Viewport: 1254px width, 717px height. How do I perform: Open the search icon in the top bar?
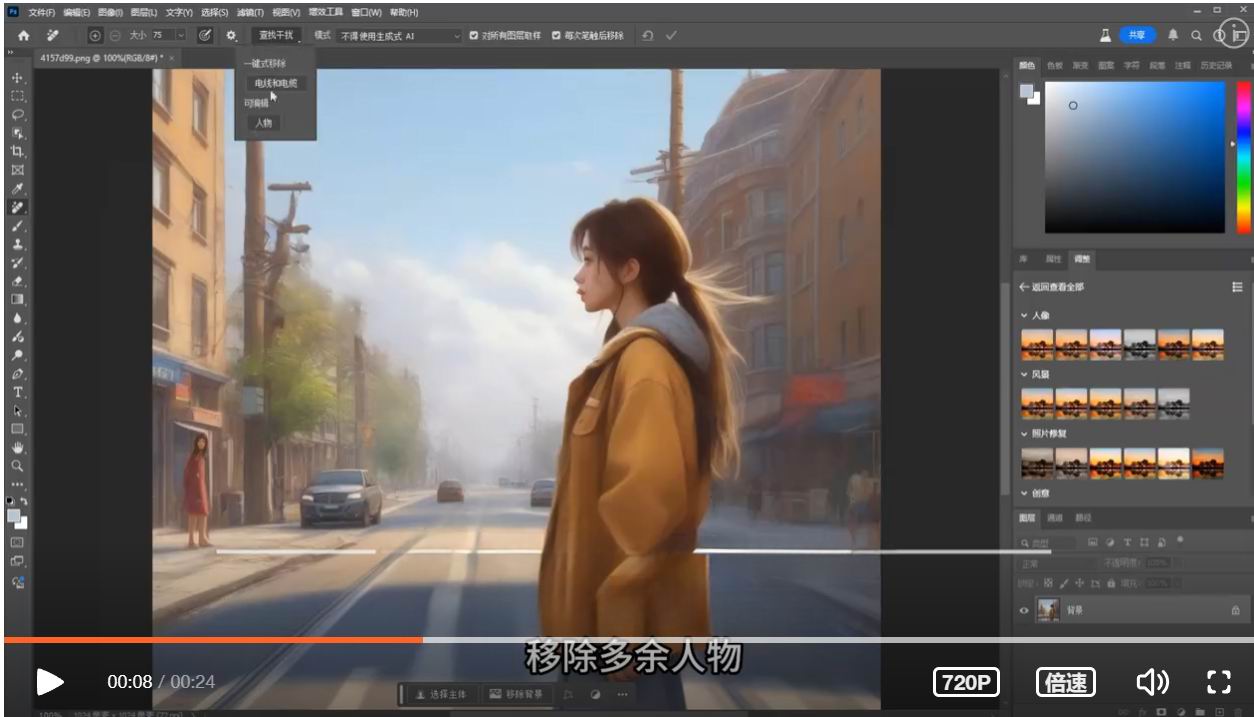pyautogui.click(x=1196, y=35)
